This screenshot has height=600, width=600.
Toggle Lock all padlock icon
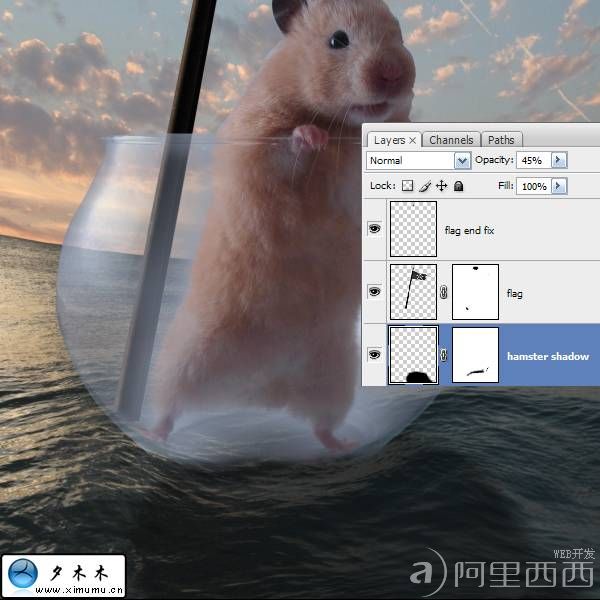tap(458, 186)
